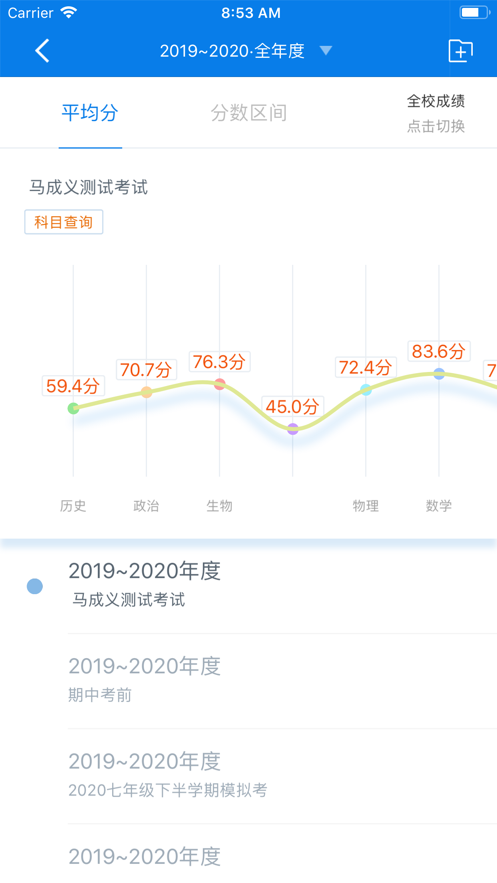Toggle 全校成绩 点击切换 view
The width and height of the screenshot is (497, 883).
pyautogui.click(x=436, y=113)
